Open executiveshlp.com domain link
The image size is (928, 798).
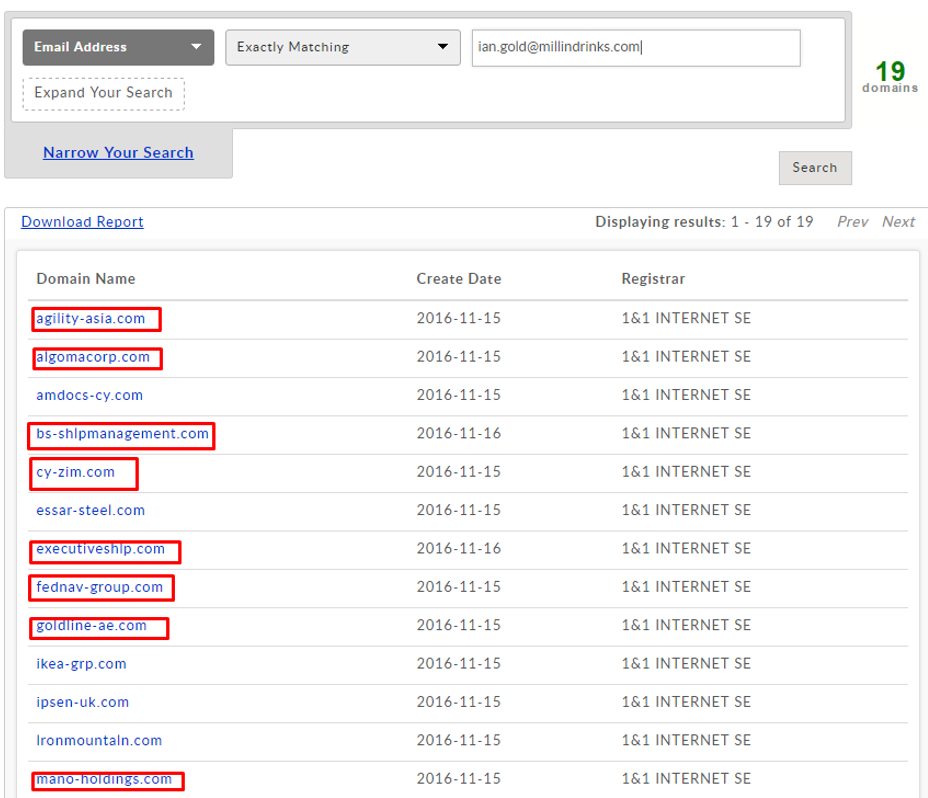click(101, 549)
